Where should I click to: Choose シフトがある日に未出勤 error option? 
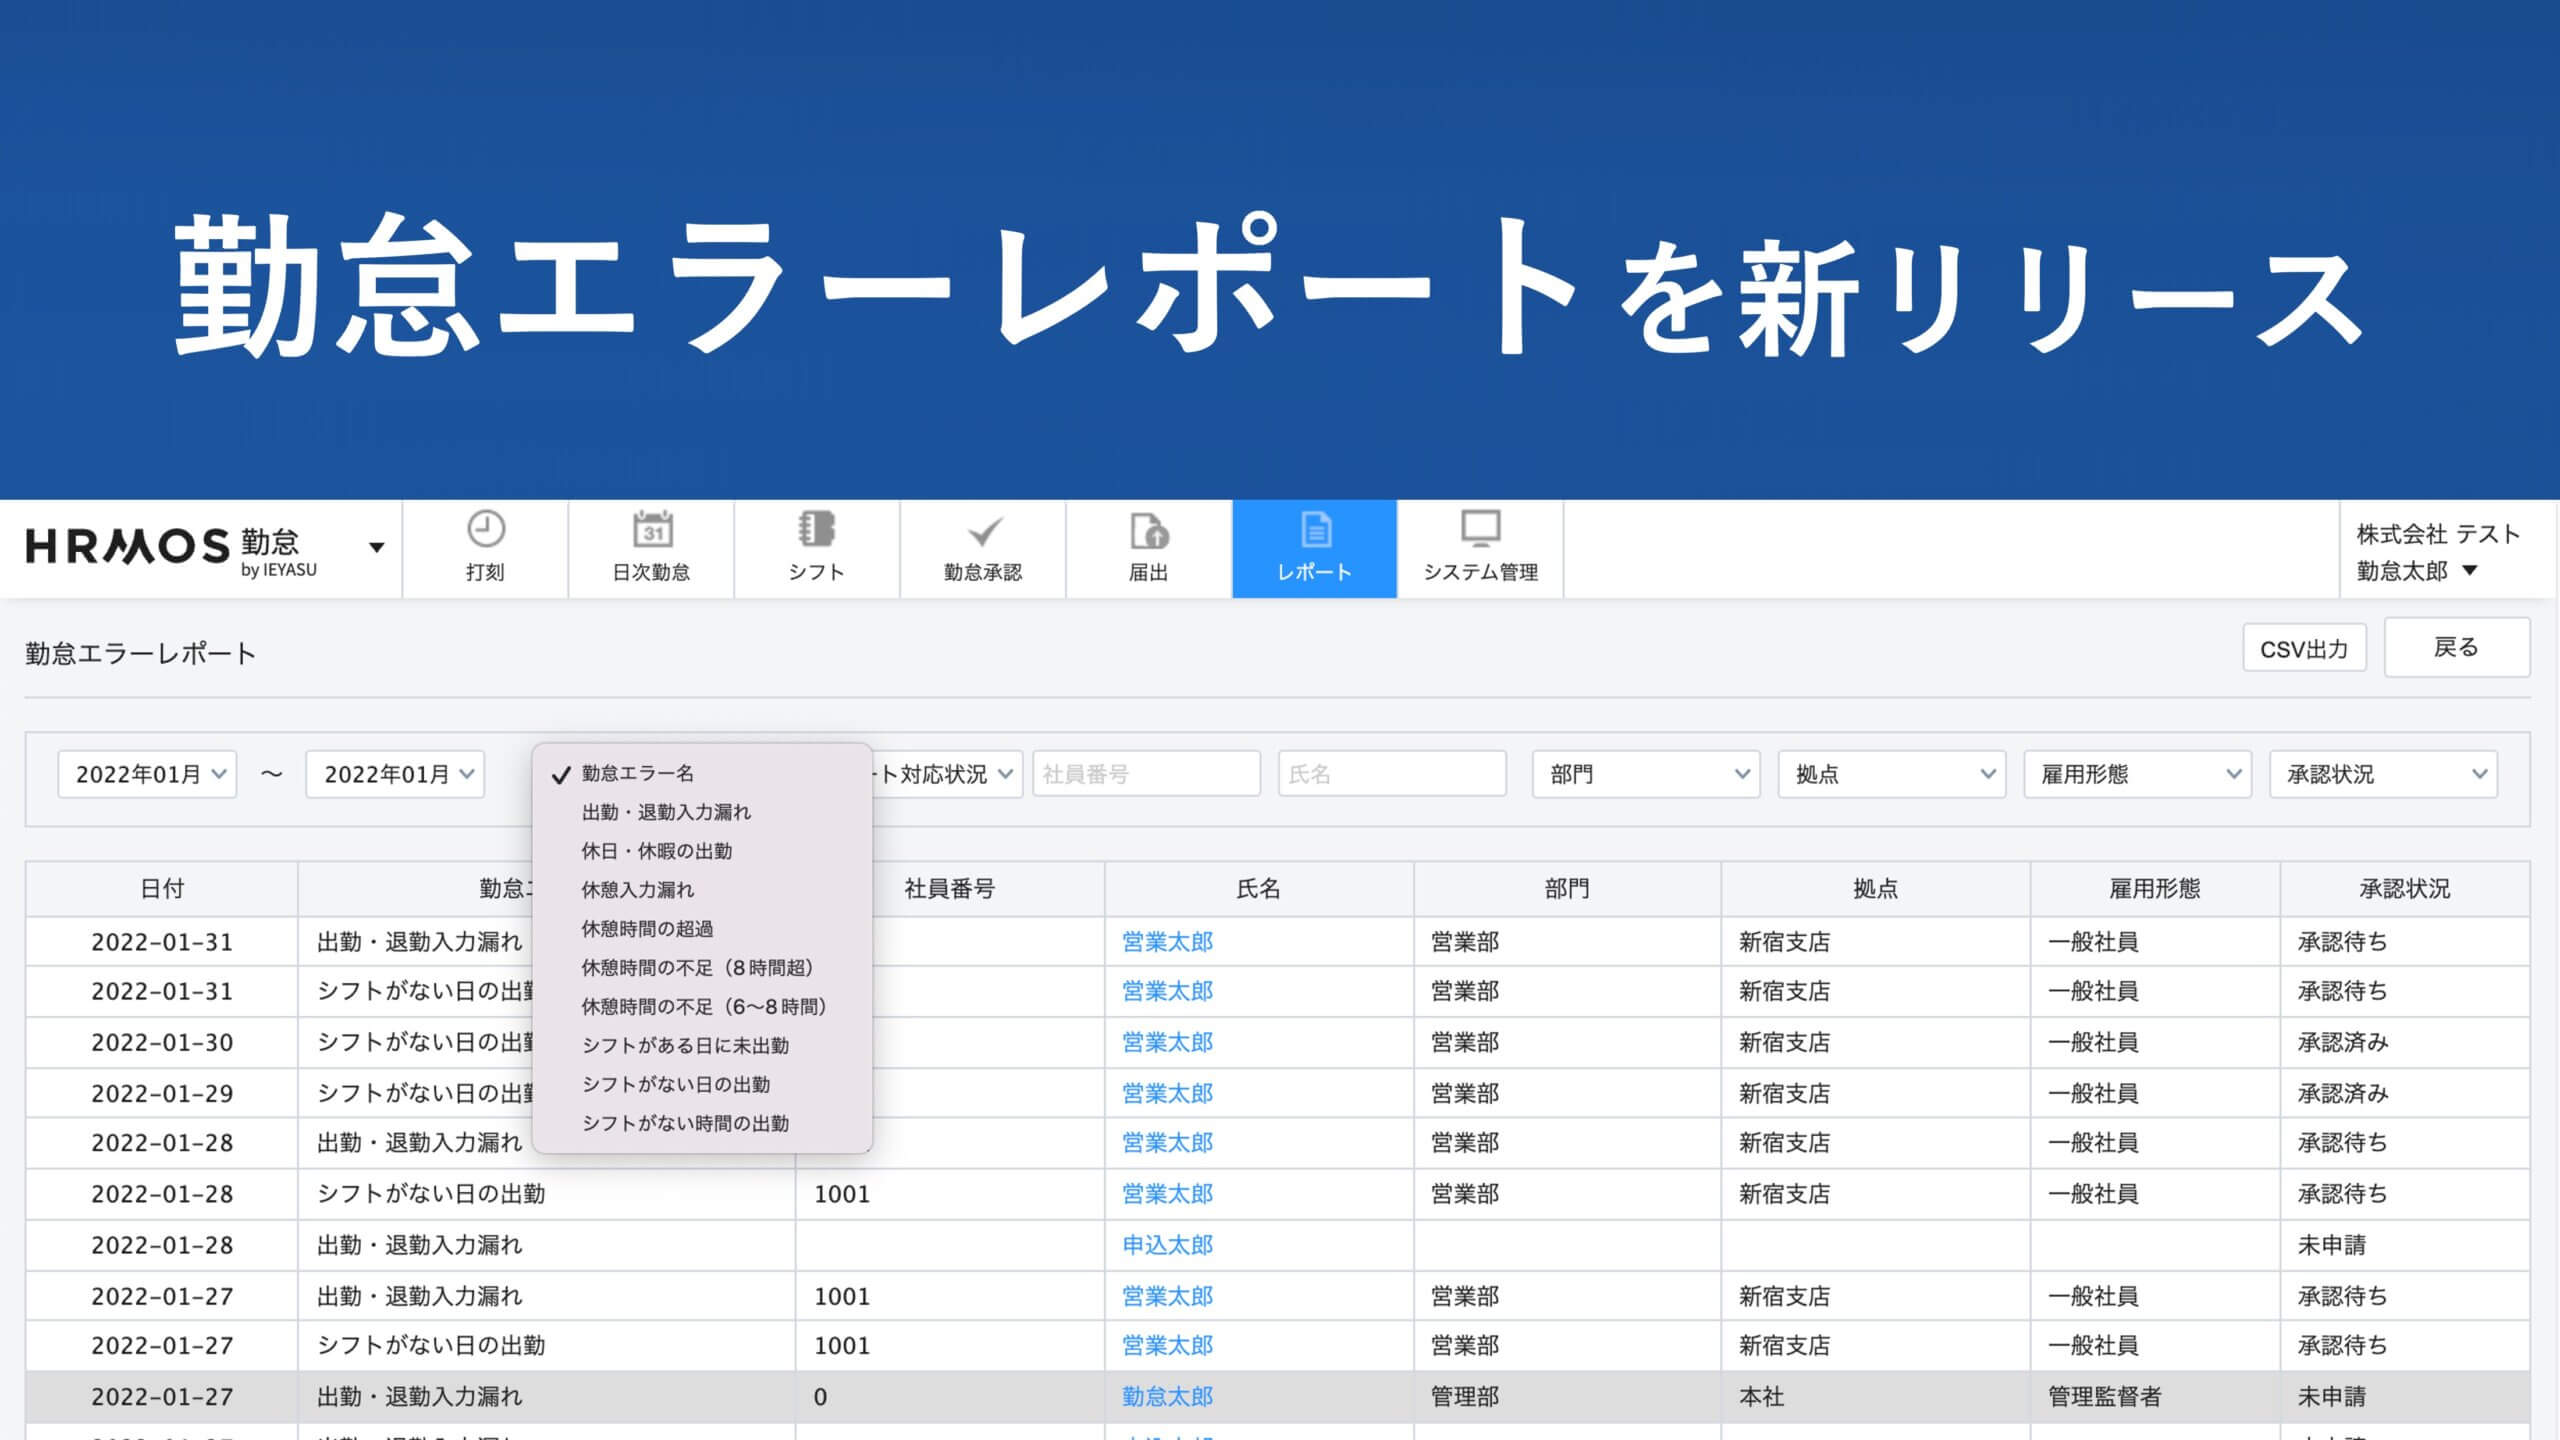pyautogui.click(x=686, y=1045)
